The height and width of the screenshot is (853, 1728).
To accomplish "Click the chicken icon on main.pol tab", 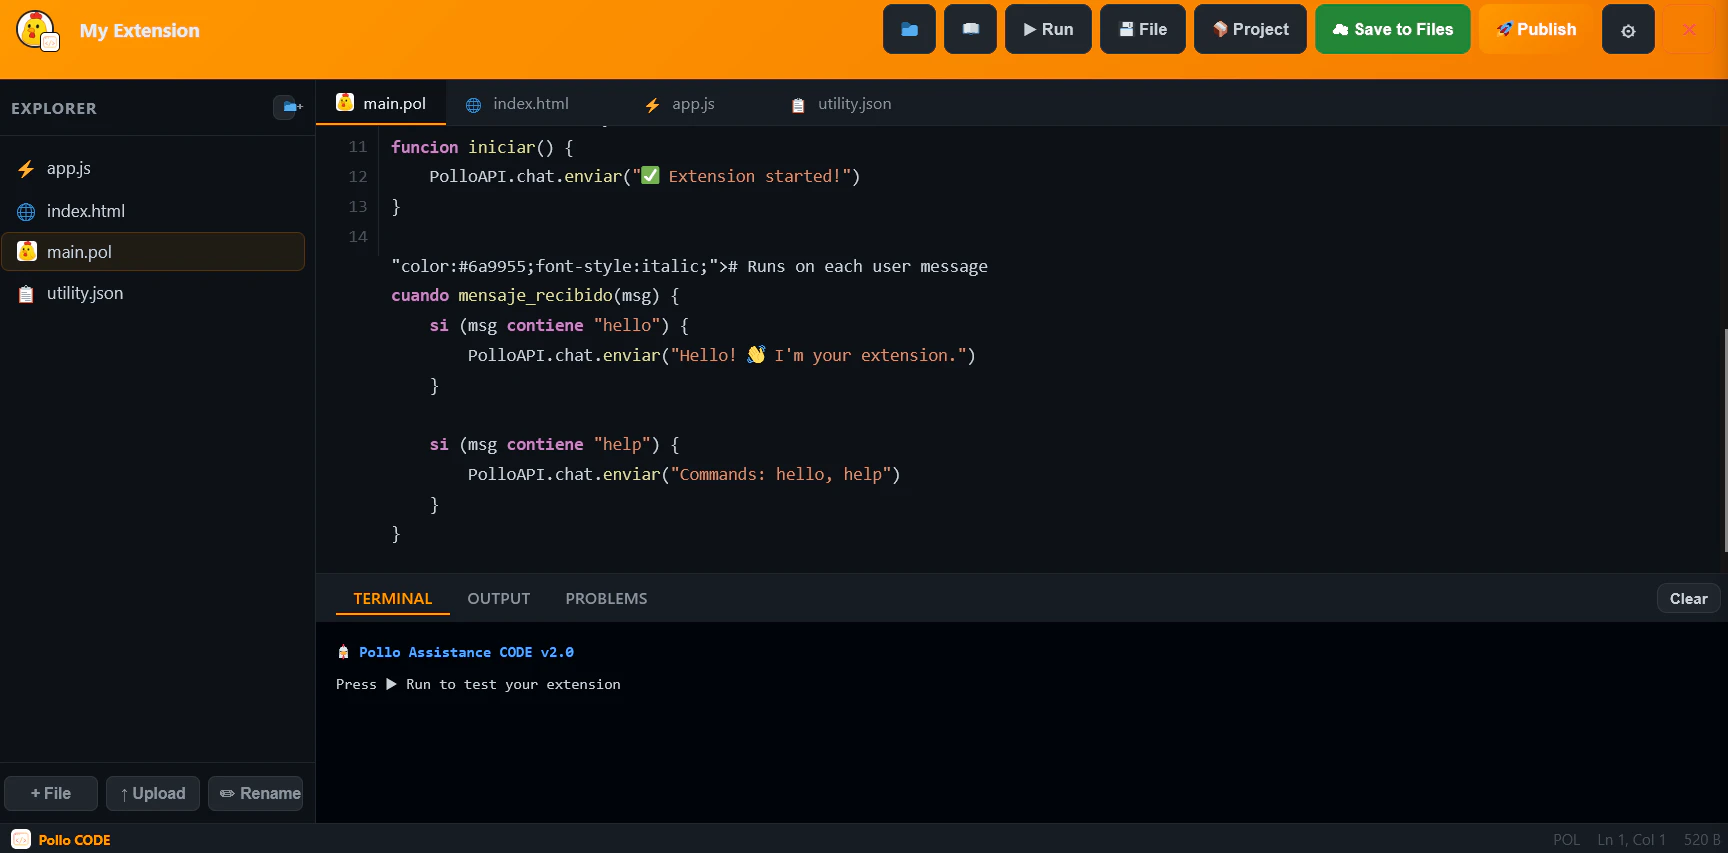I will [345, 102].
